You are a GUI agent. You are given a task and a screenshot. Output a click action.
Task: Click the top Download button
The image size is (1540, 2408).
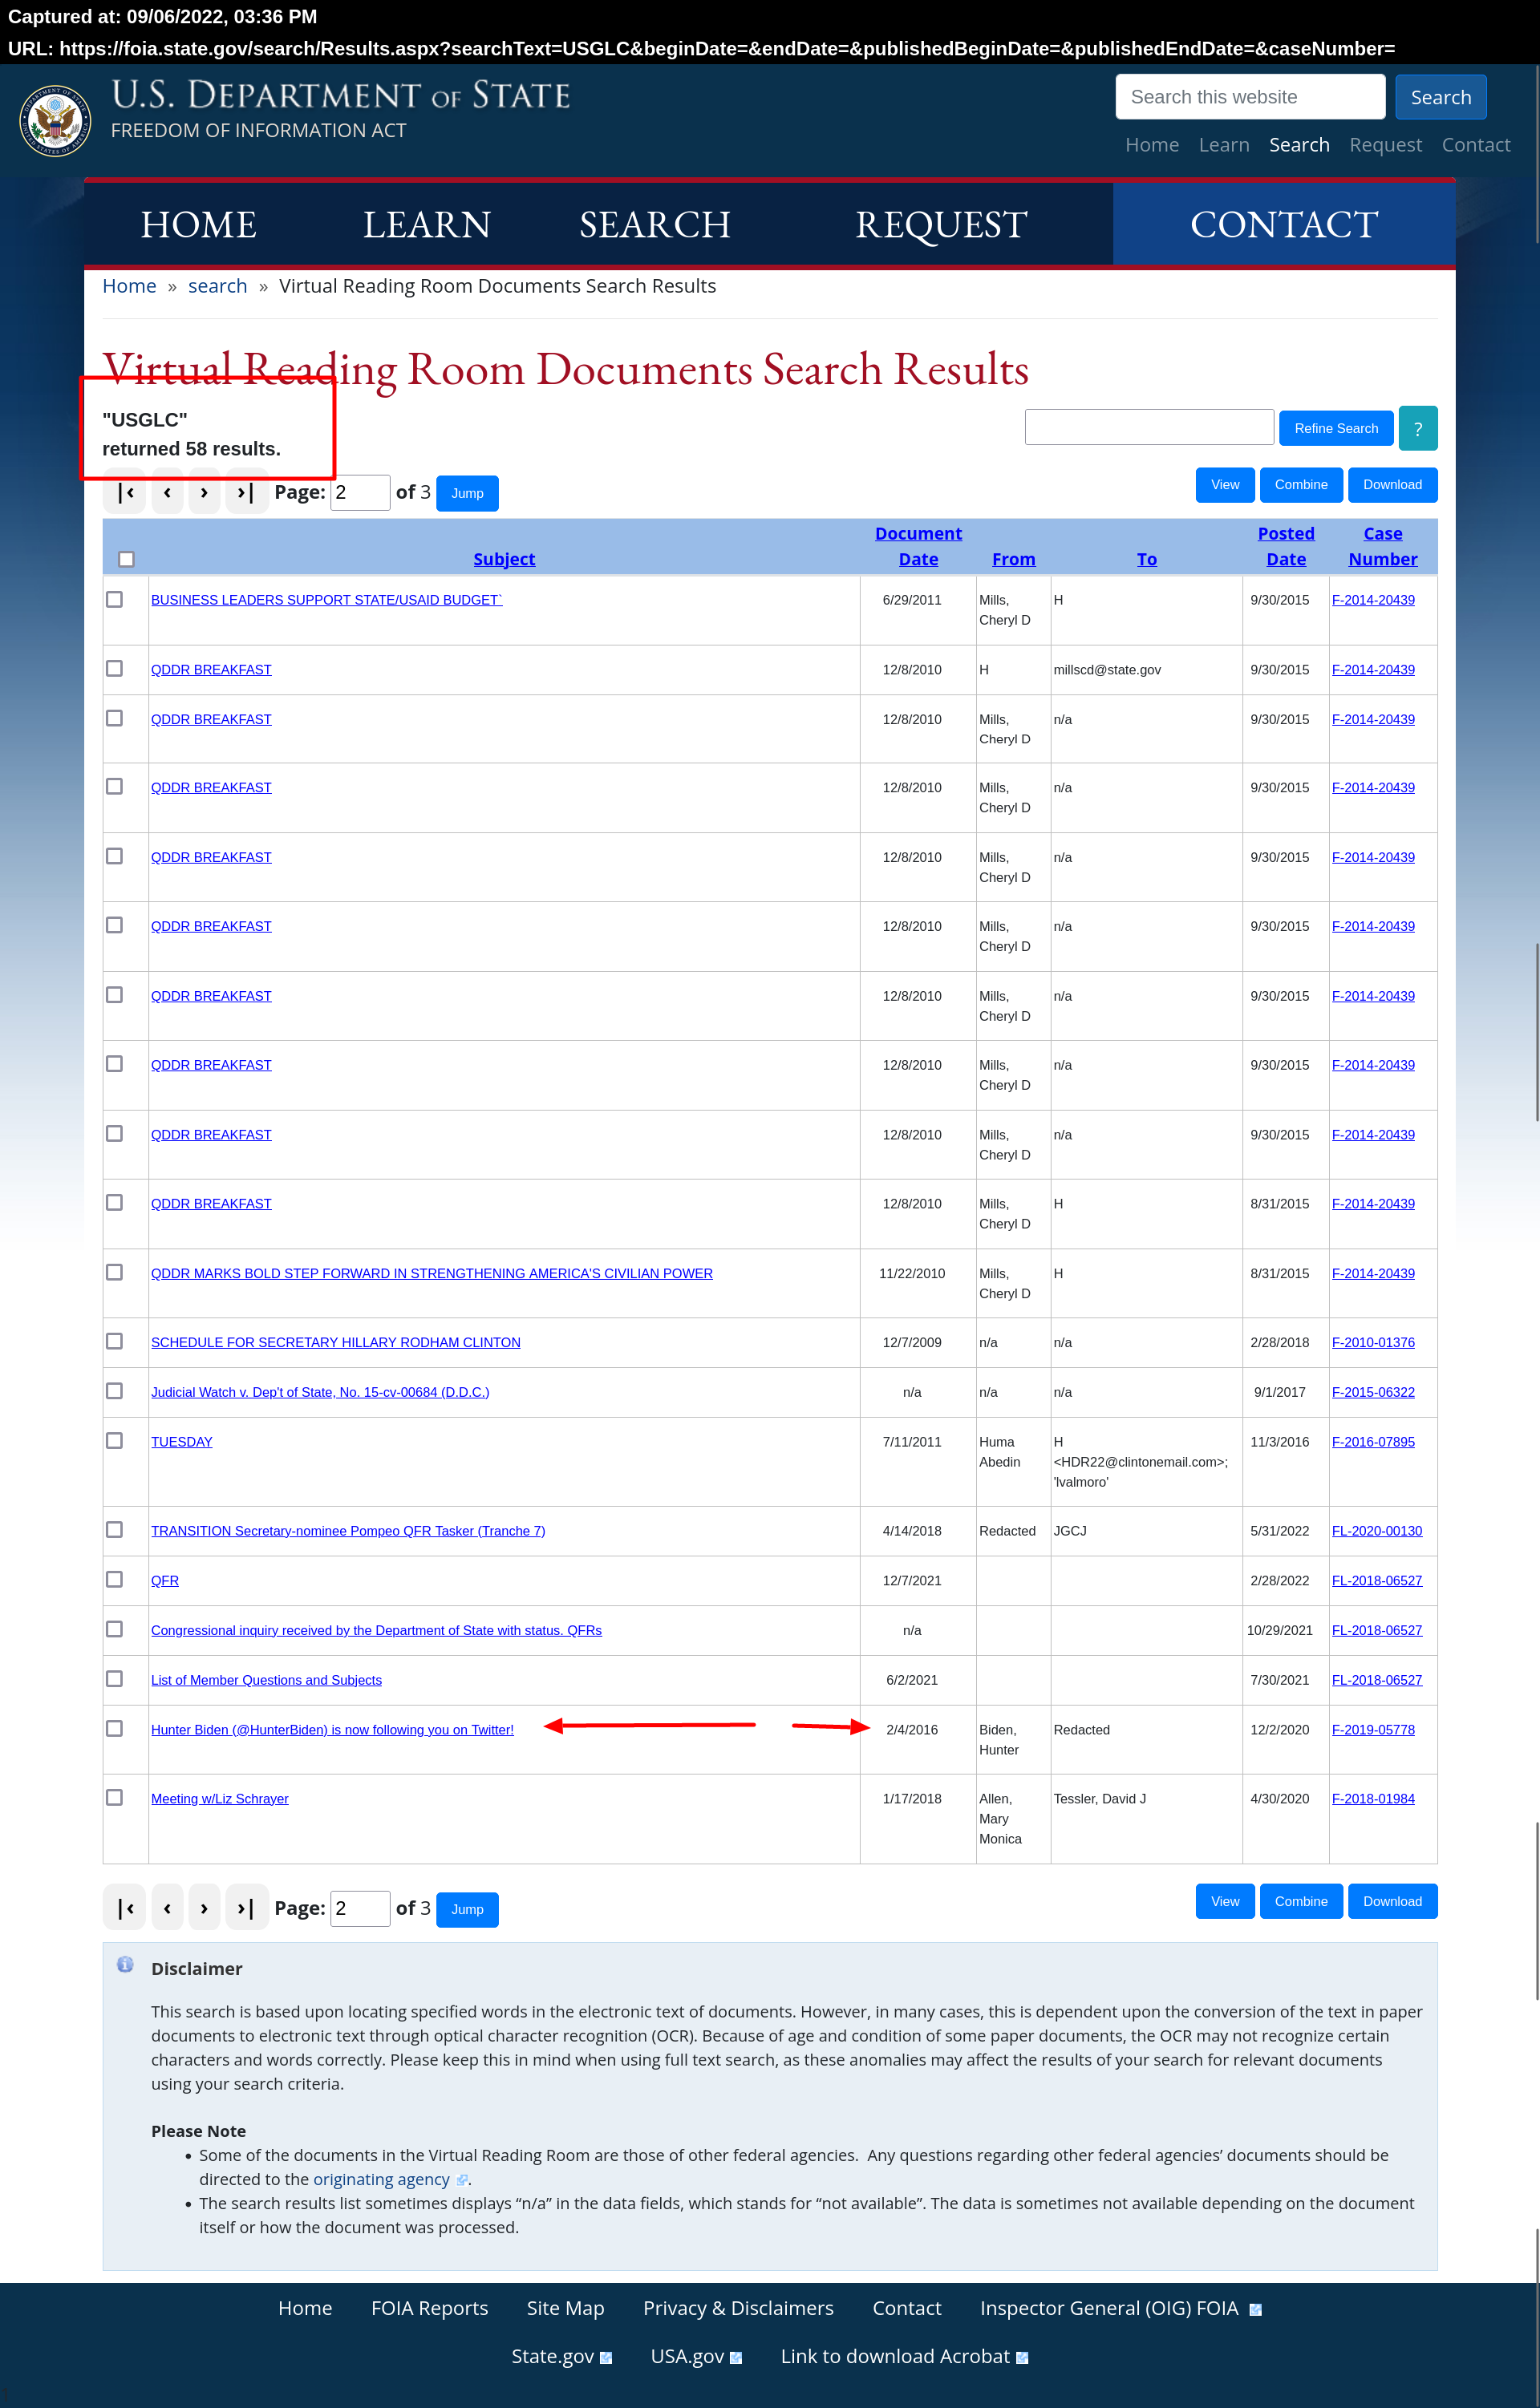point(1392,485)
